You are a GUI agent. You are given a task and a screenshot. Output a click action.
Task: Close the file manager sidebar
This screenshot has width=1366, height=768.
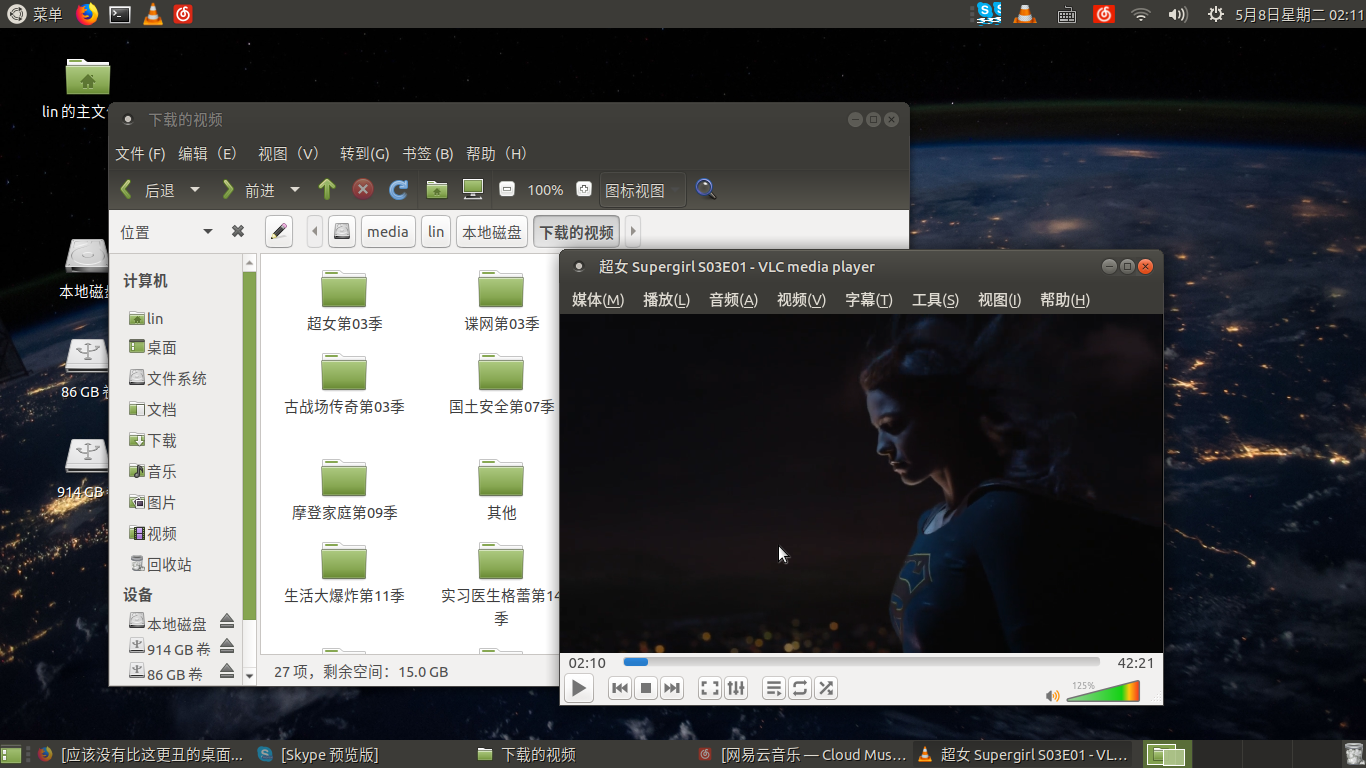[238, 231]
